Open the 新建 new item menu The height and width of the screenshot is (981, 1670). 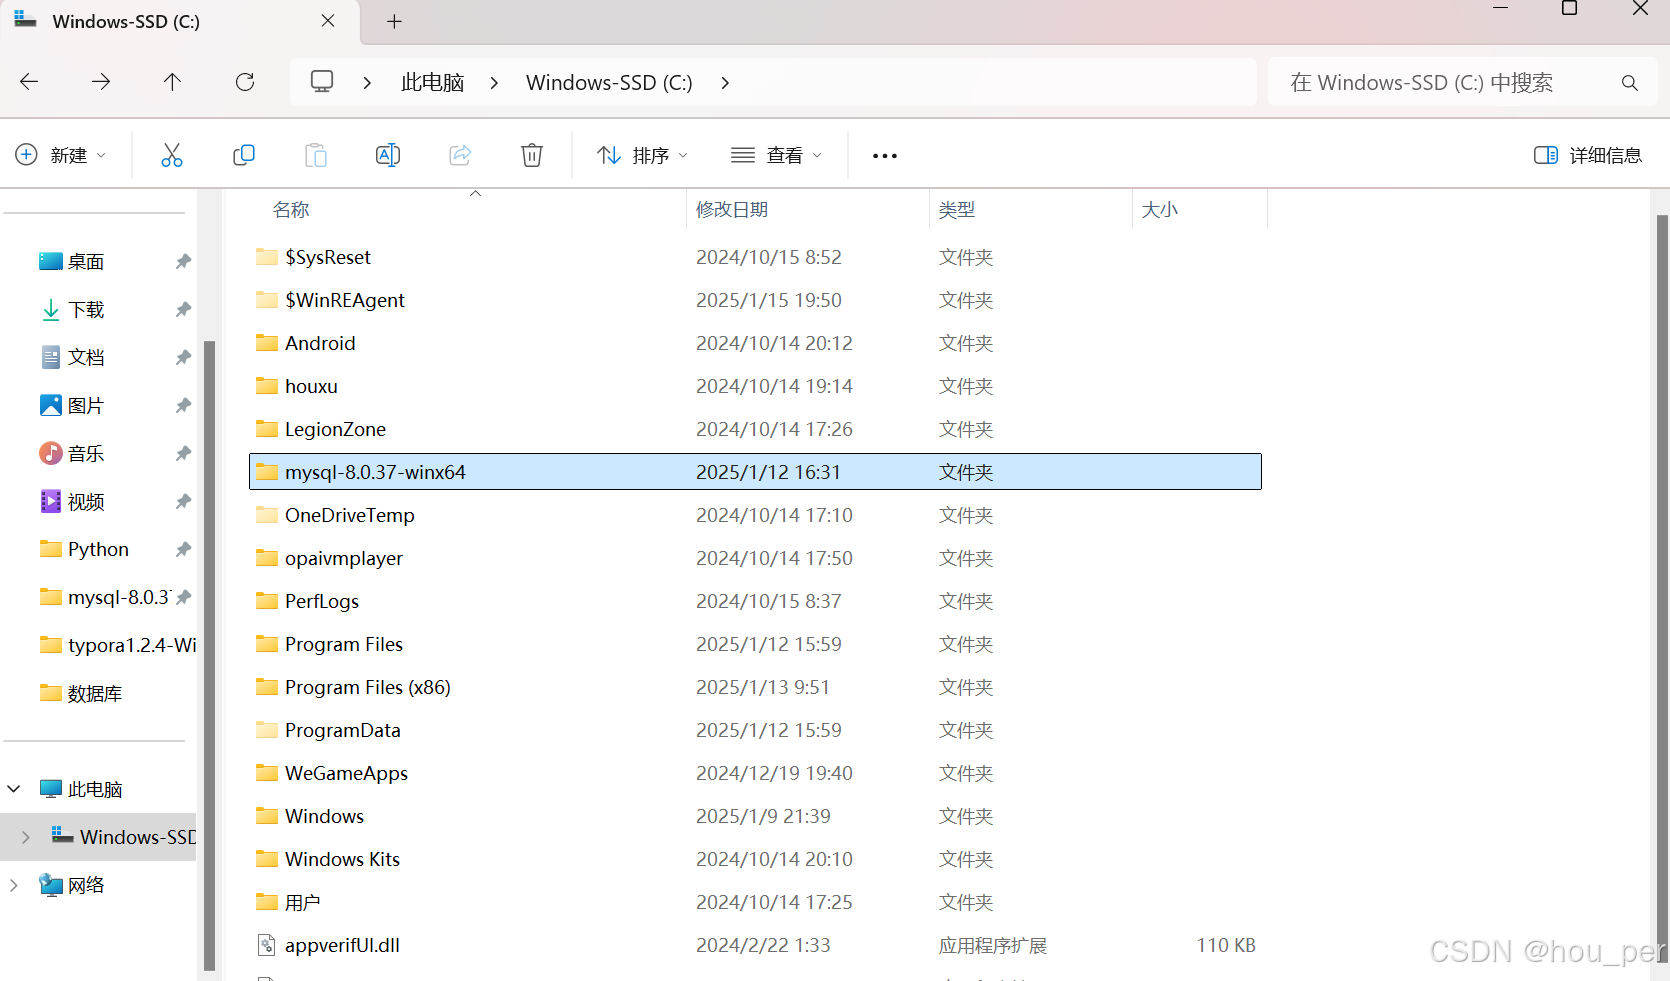coord(62,155)
